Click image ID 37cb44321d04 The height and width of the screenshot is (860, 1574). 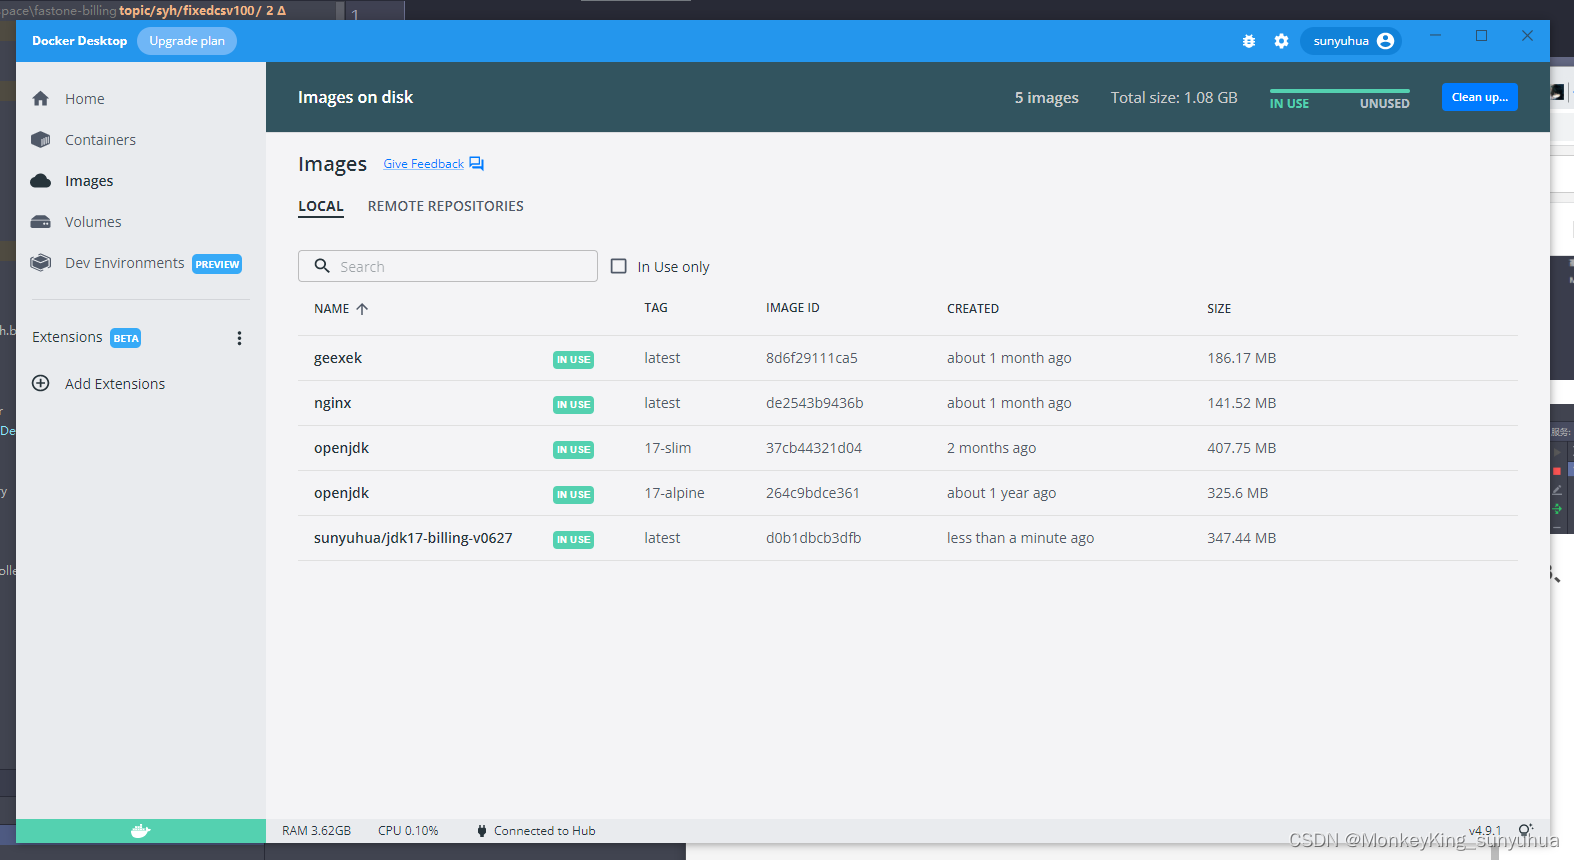[x=814, y=448]
